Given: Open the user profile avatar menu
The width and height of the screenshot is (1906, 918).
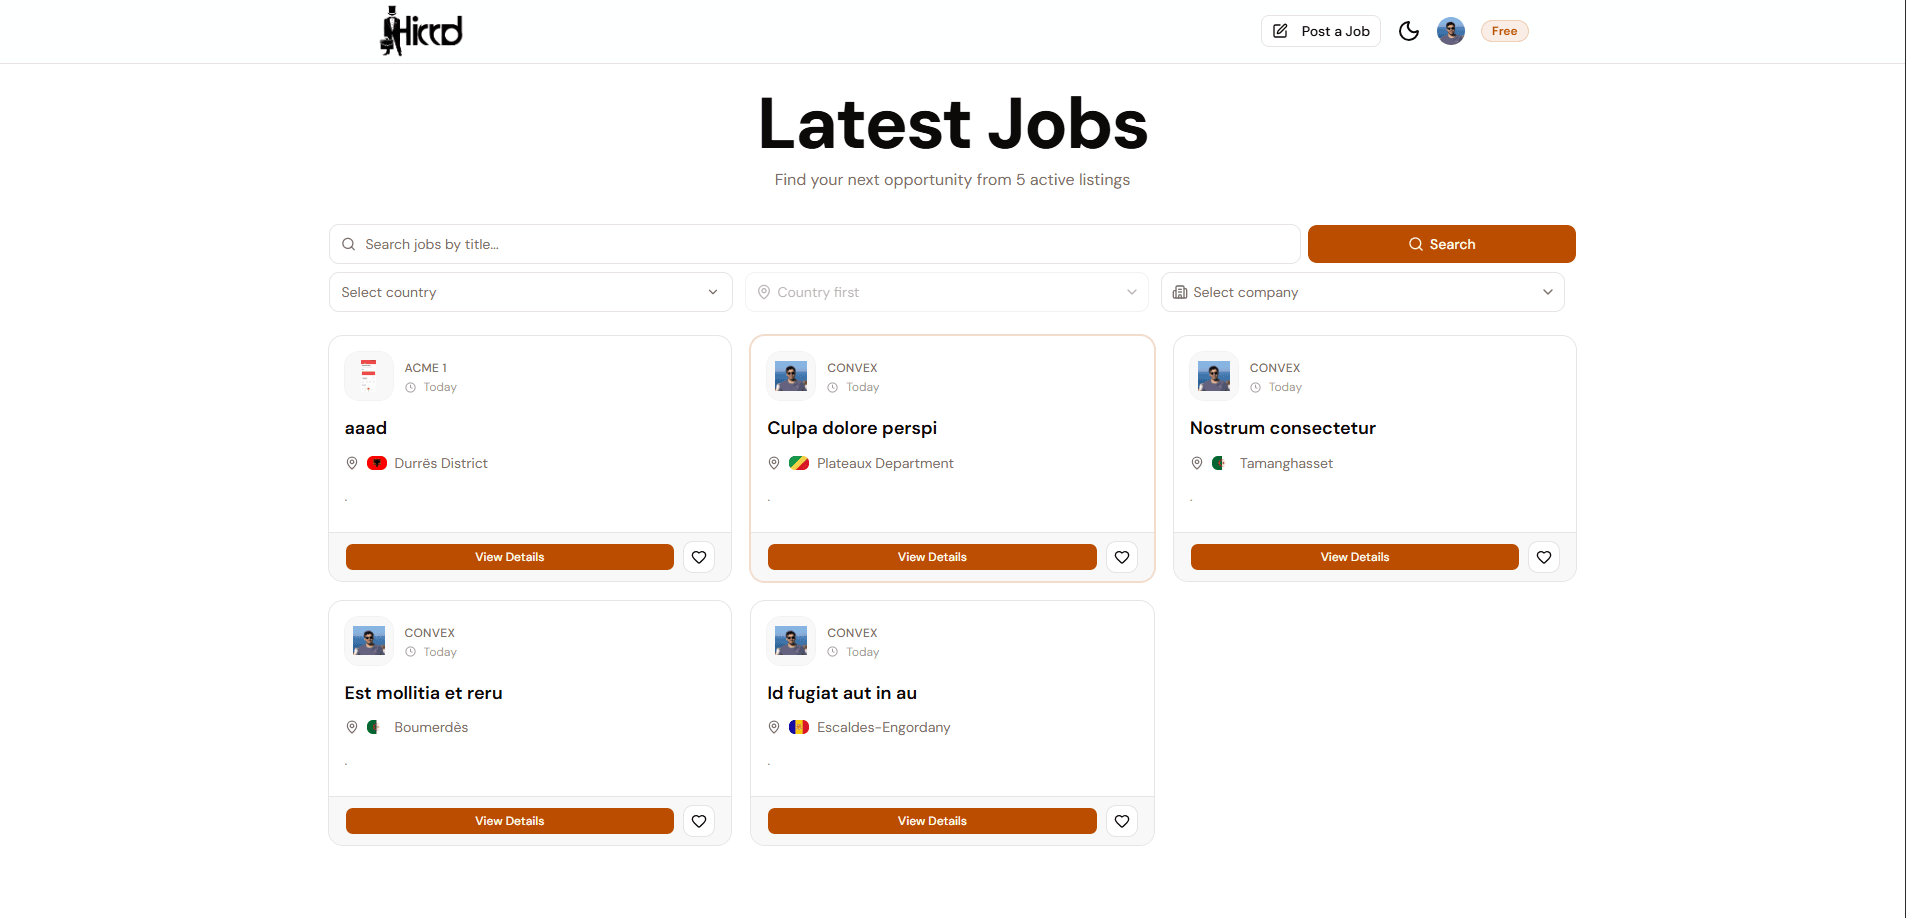Looking at the screenshot, I should pos(1451,31).
